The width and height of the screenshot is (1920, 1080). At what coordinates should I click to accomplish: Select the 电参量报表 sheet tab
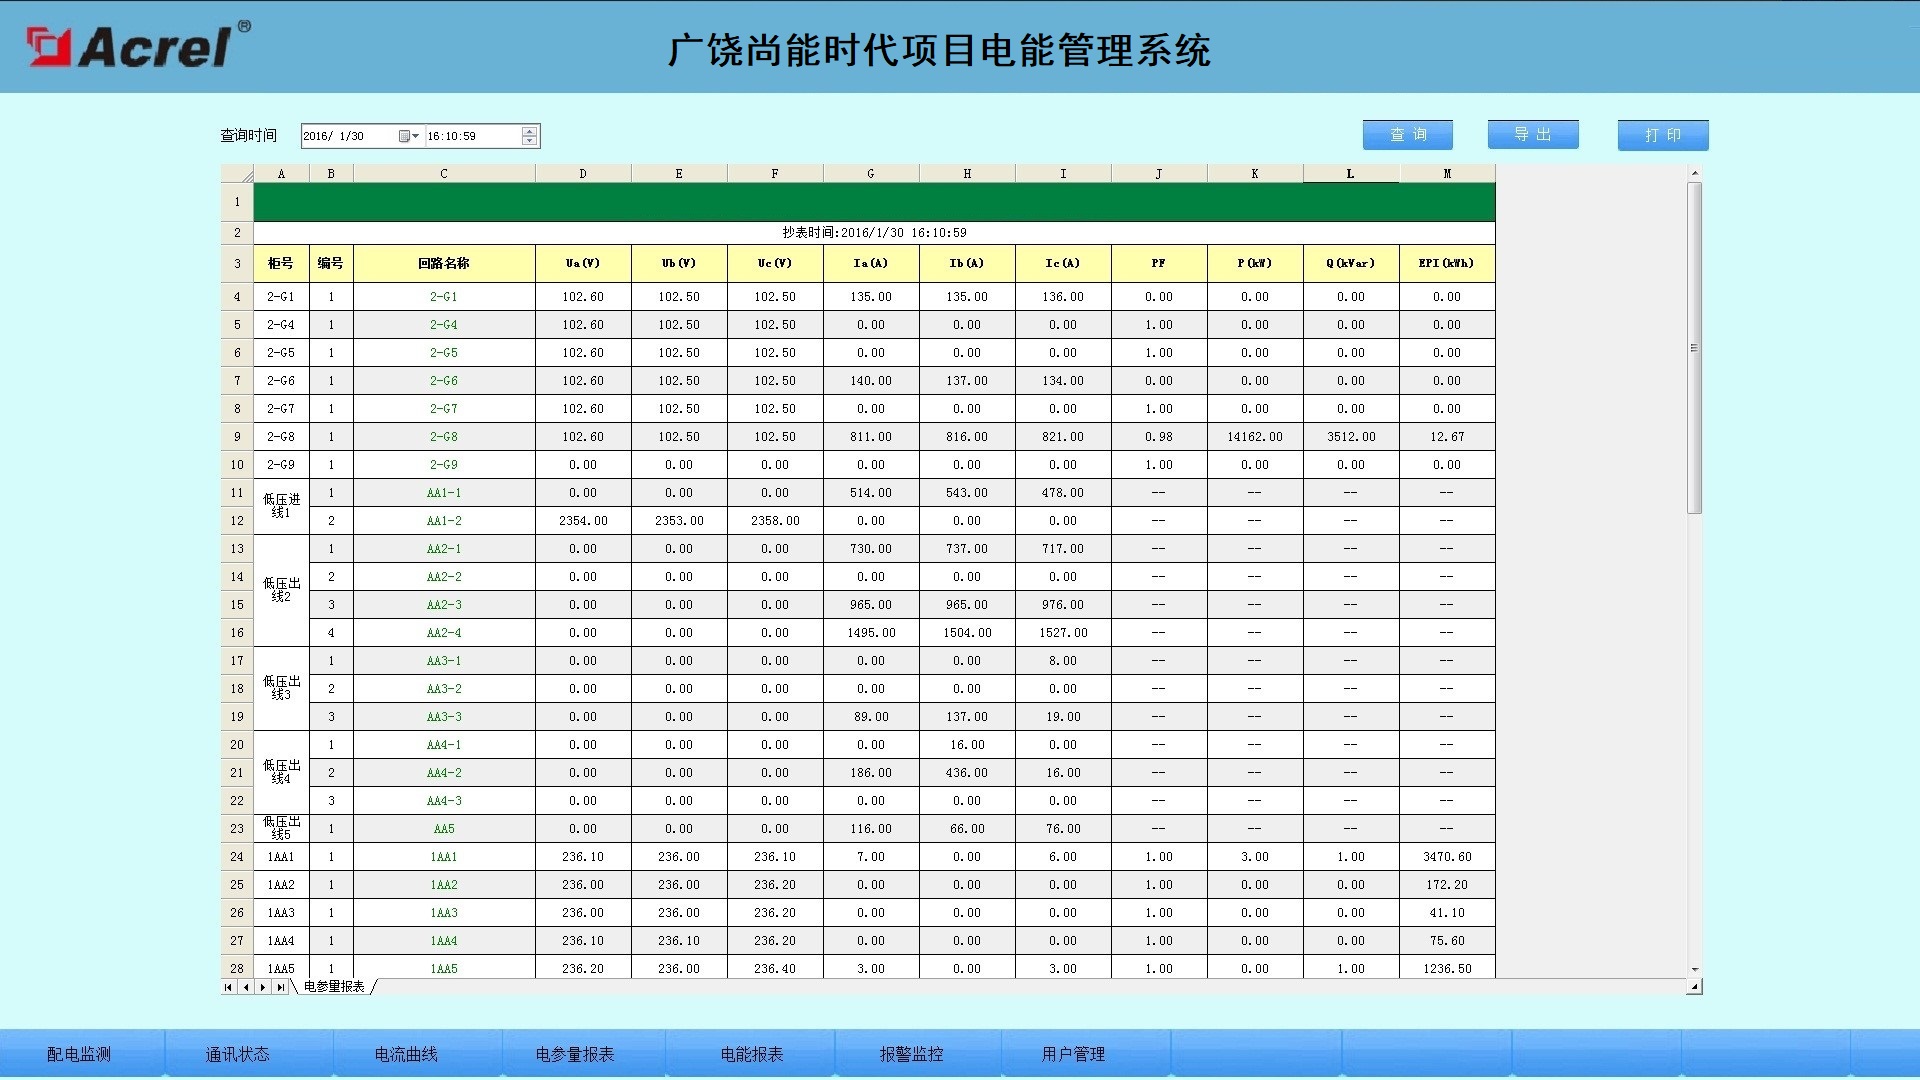334,987
